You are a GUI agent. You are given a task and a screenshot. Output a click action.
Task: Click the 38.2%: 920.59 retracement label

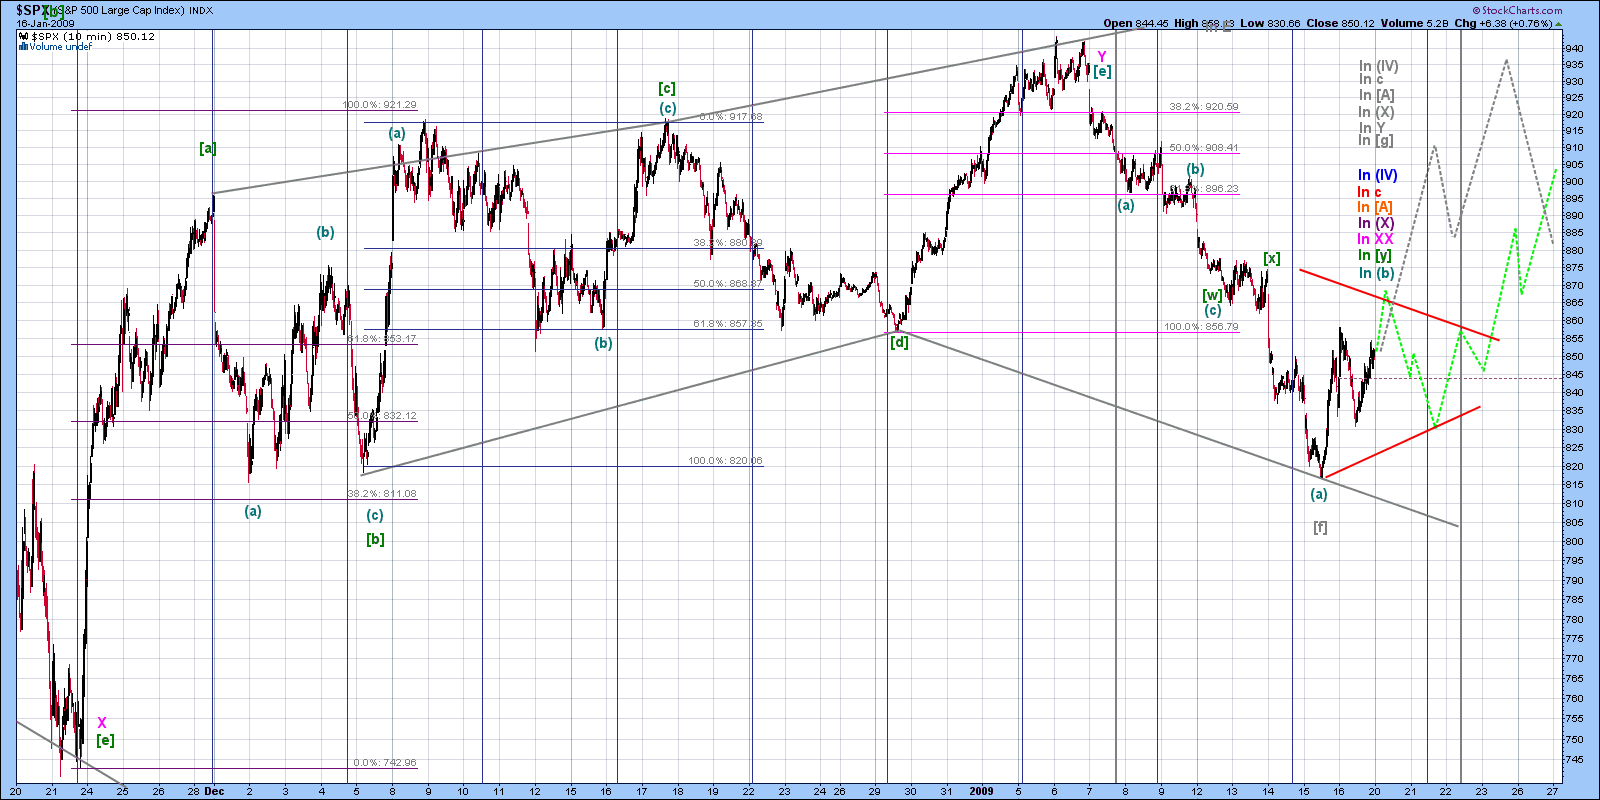coord(1204,106)
